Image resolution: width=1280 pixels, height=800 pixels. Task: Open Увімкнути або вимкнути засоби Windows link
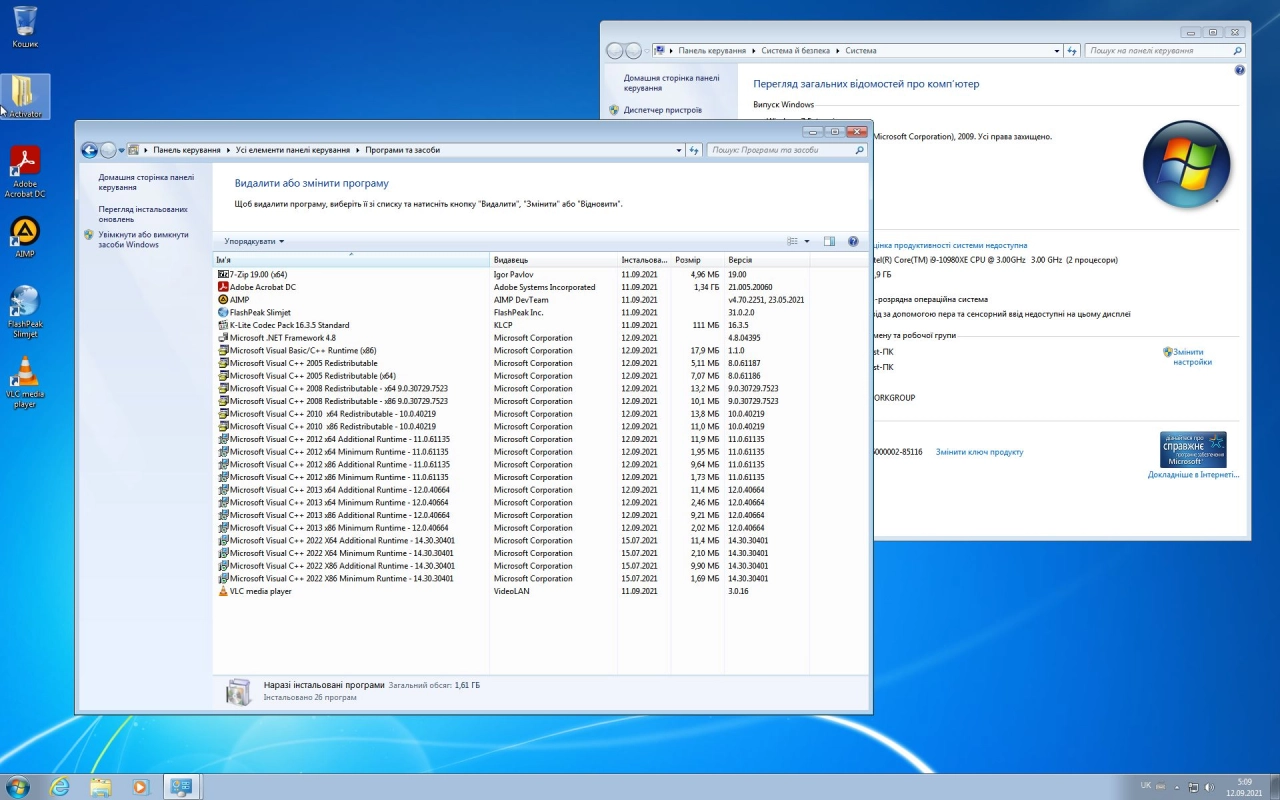[x=143, y=239]
